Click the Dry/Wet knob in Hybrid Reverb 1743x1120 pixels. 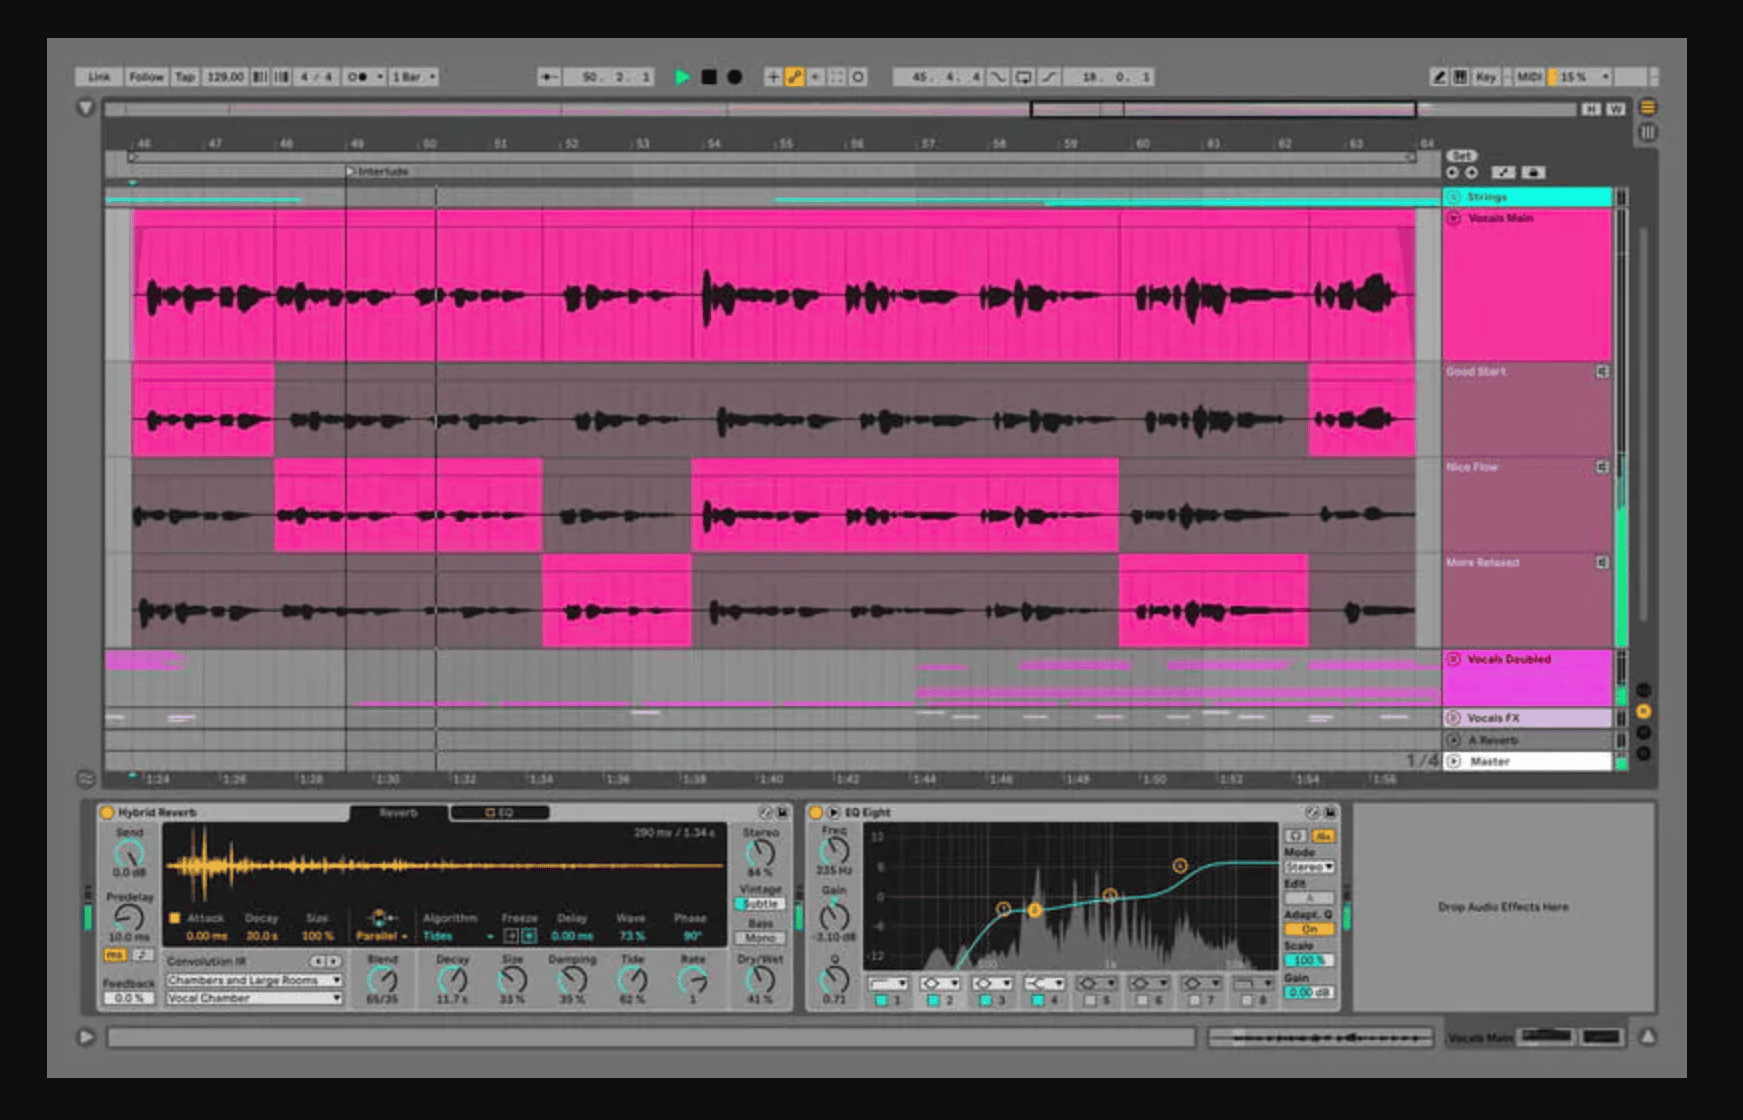(x=760, y=981)
